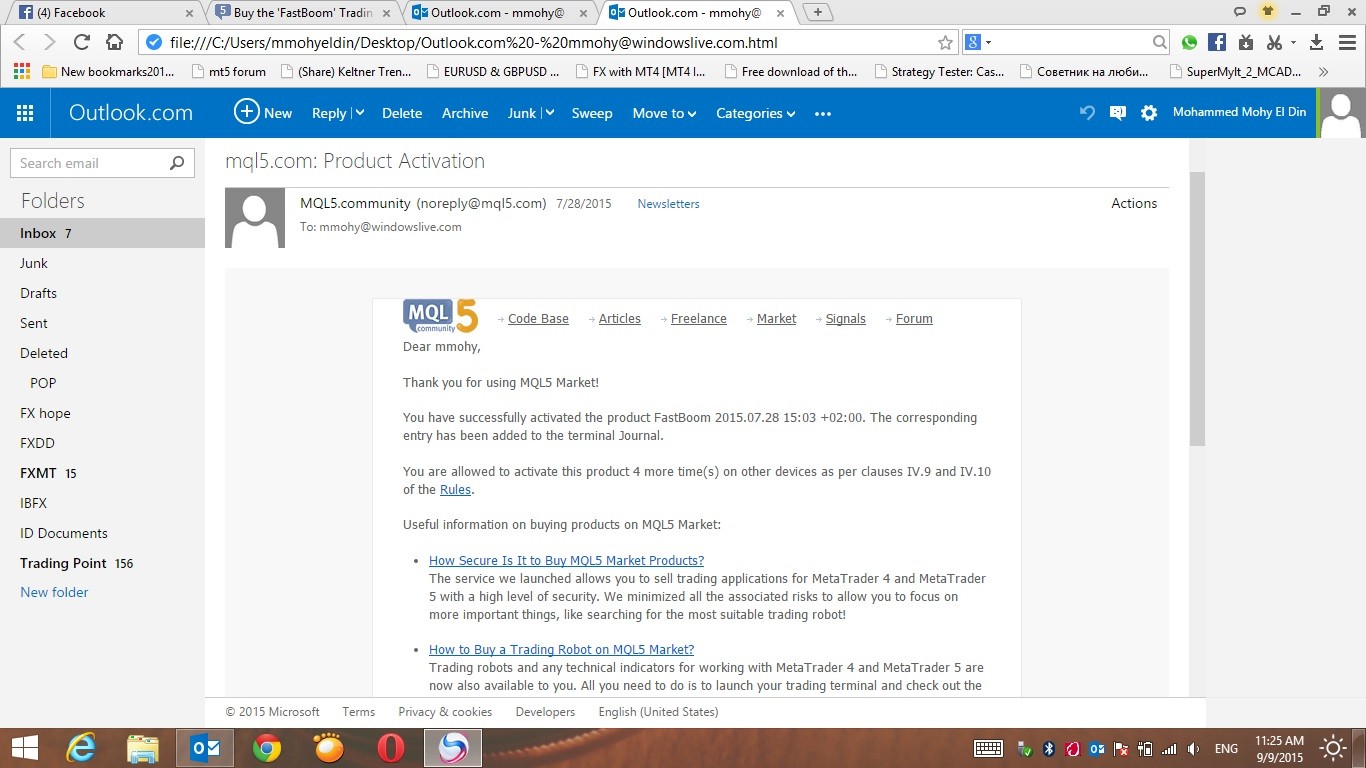This screenshot has height=768, width=1366.
Task: Open the Inbox folder
Action: pos(102,233)
